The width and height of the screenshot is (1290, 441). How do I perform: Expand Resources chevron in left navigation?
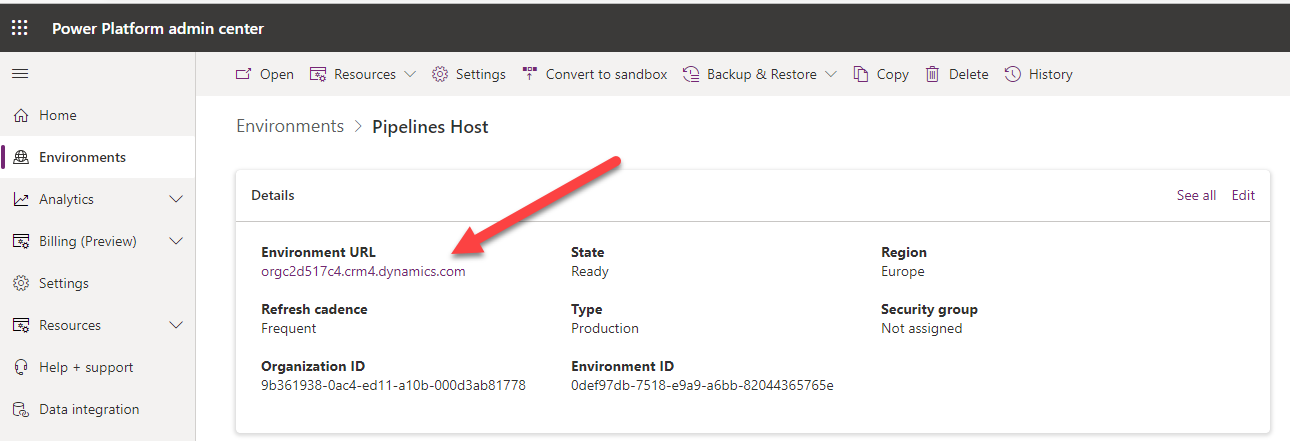coord(176,325)
